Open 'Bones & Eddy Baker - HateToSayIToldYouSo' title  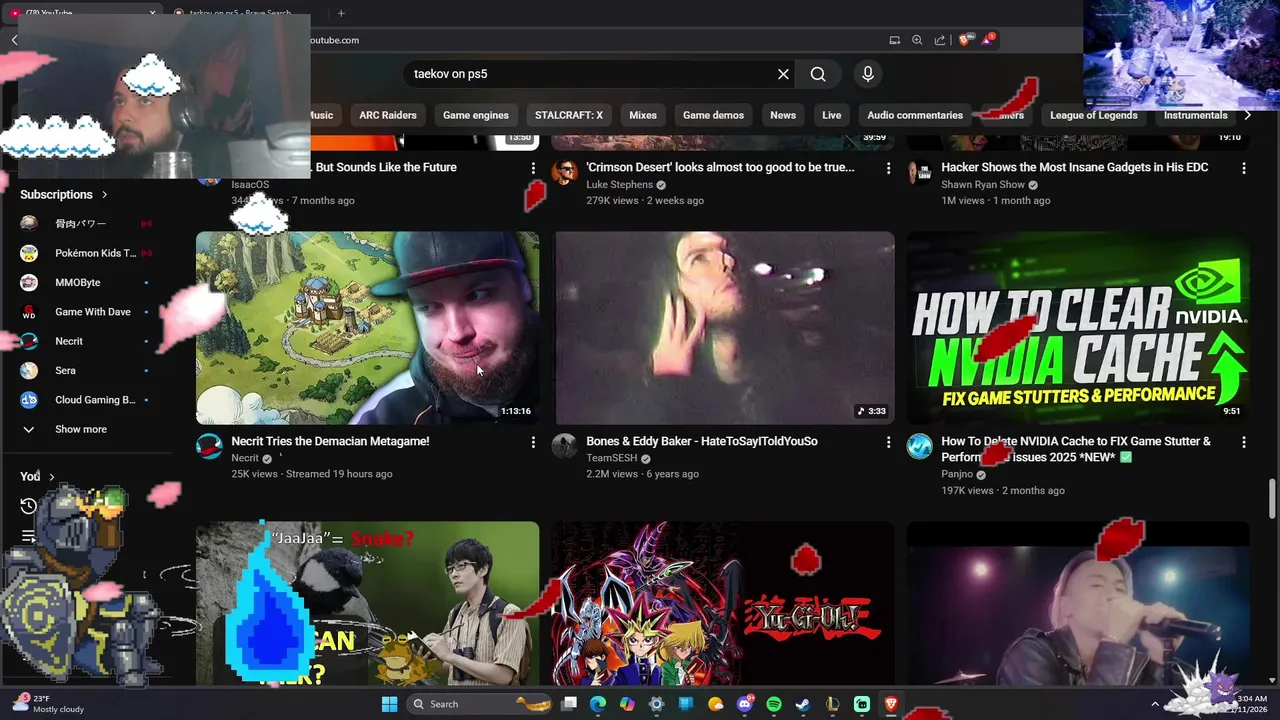702,441
